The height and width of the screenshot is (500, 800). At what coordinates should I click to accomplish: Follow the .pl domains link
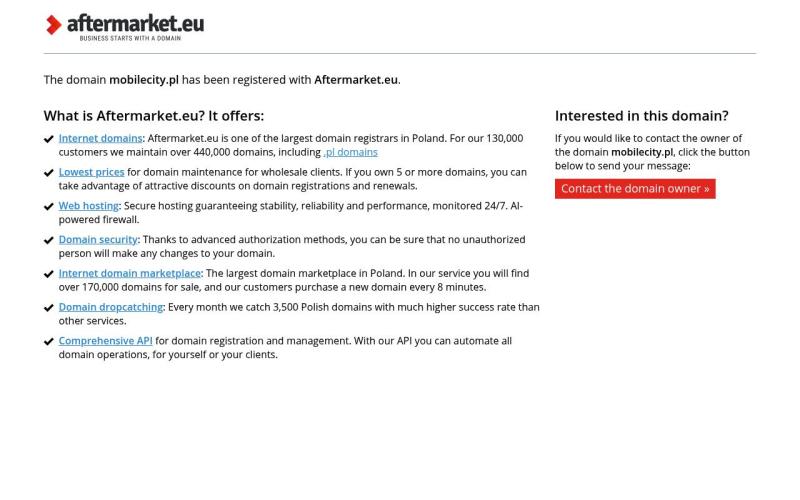pos(351,152)
